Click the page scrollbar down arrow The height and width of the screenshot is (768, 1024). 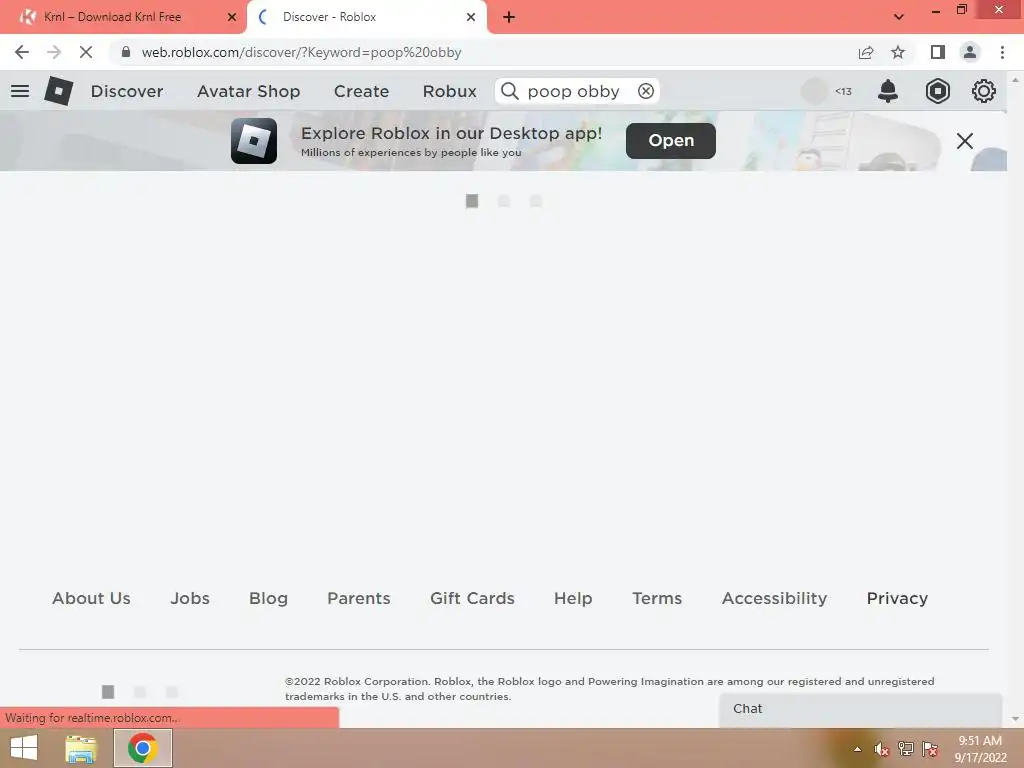tap(1016, 719)
